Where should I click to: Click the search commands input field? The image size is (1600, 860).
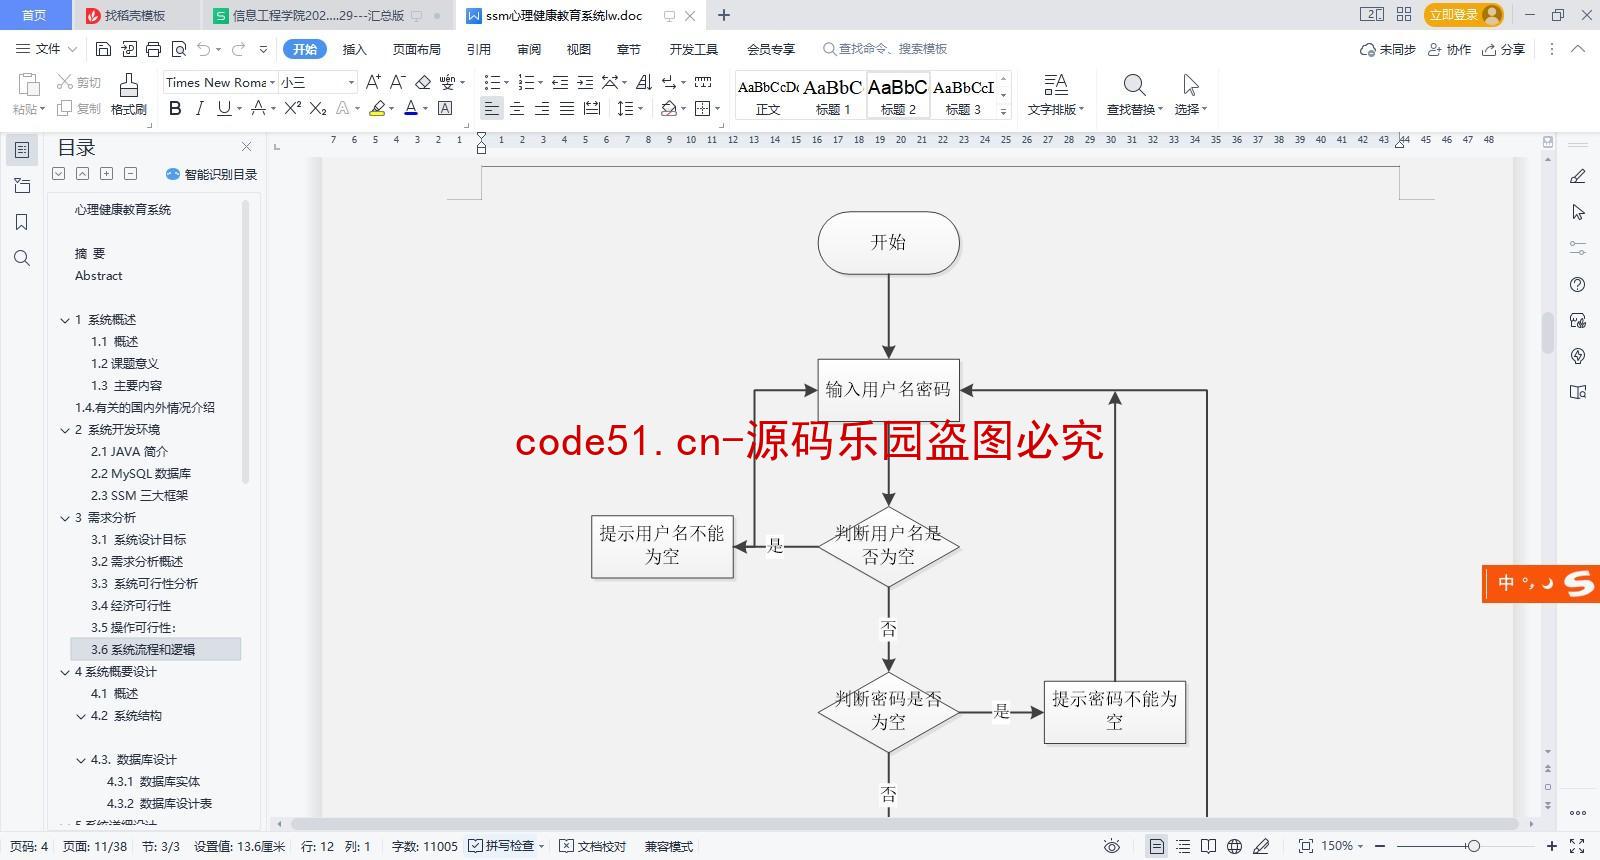tap(894, 49)
